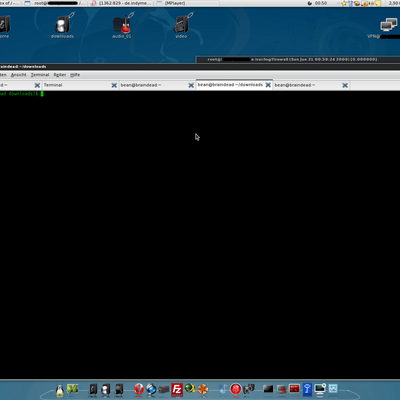Screen dimensions: 400x400
Task: Open the Hilfe menu
Action: coord(75,75)
